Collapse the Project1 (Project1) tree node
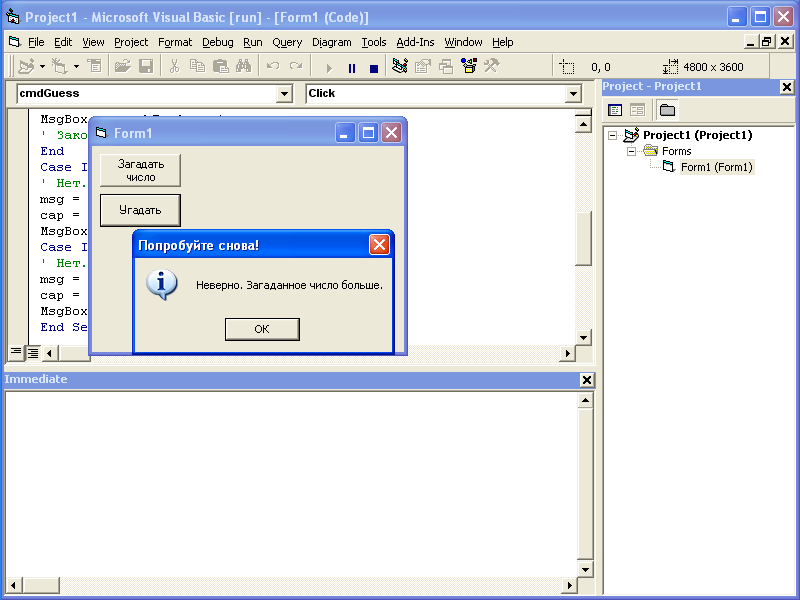 click(612, 135)
